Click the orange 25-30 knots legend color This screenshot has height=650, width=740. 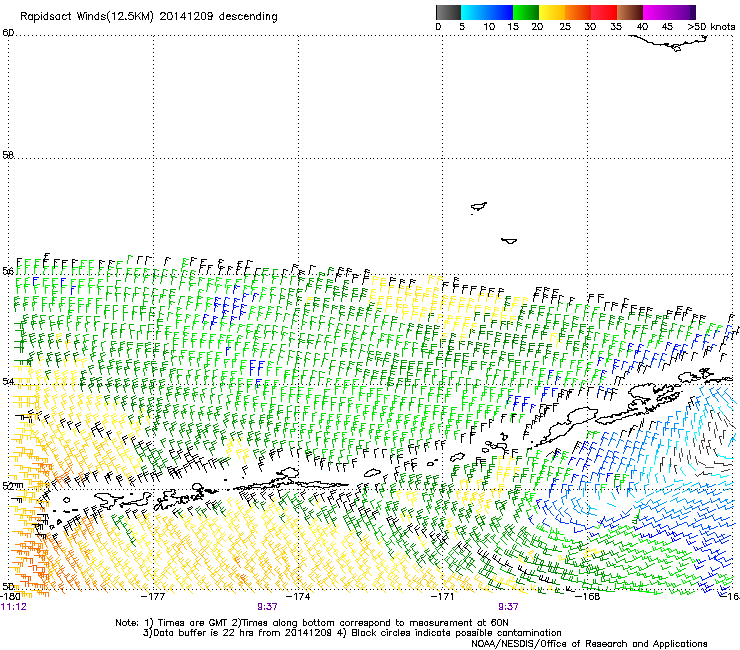tap(578, 12)
